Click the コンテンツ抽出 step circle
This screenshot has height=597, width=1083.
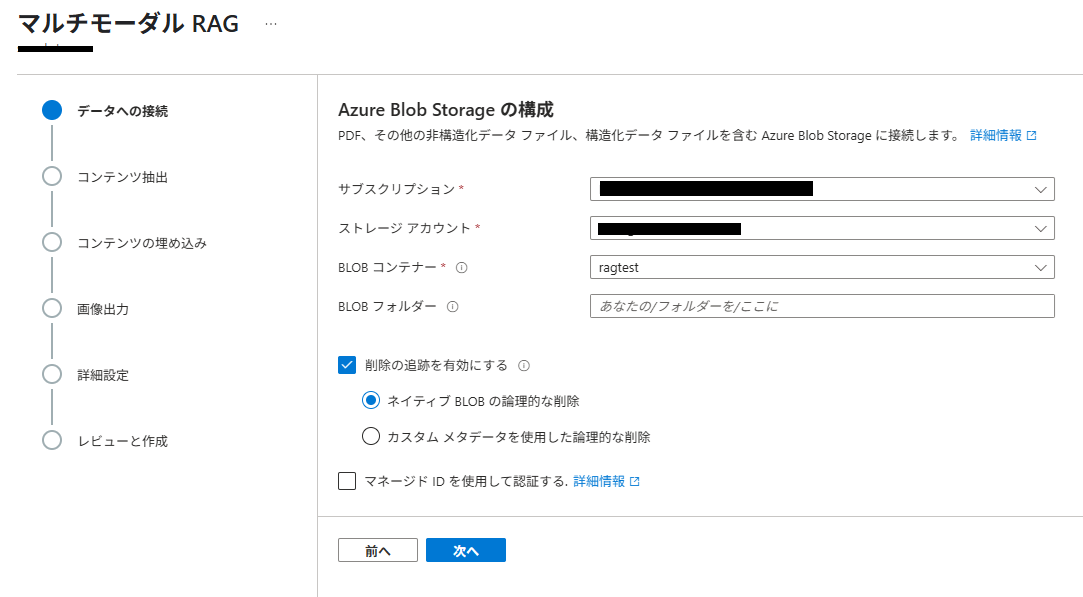pos(52,176)
